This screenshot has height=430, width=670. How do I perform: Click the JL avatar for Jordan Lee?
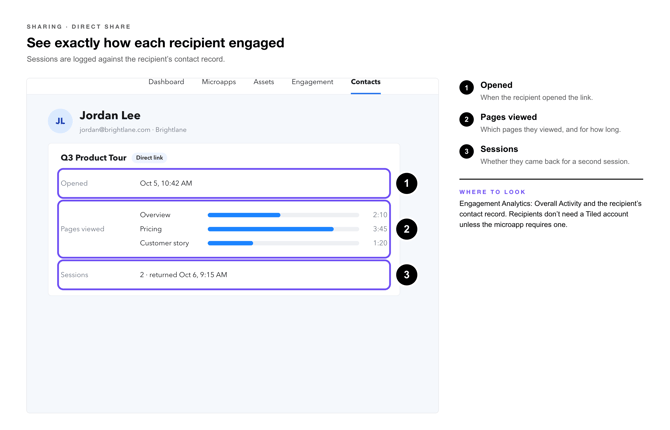tap(60, 121)
